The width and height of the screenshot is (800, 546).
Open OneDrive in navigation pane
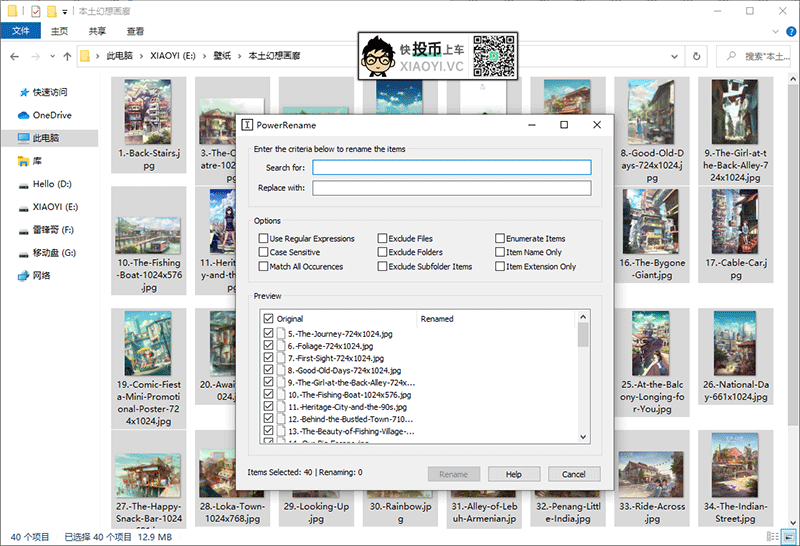click(51, 115)
